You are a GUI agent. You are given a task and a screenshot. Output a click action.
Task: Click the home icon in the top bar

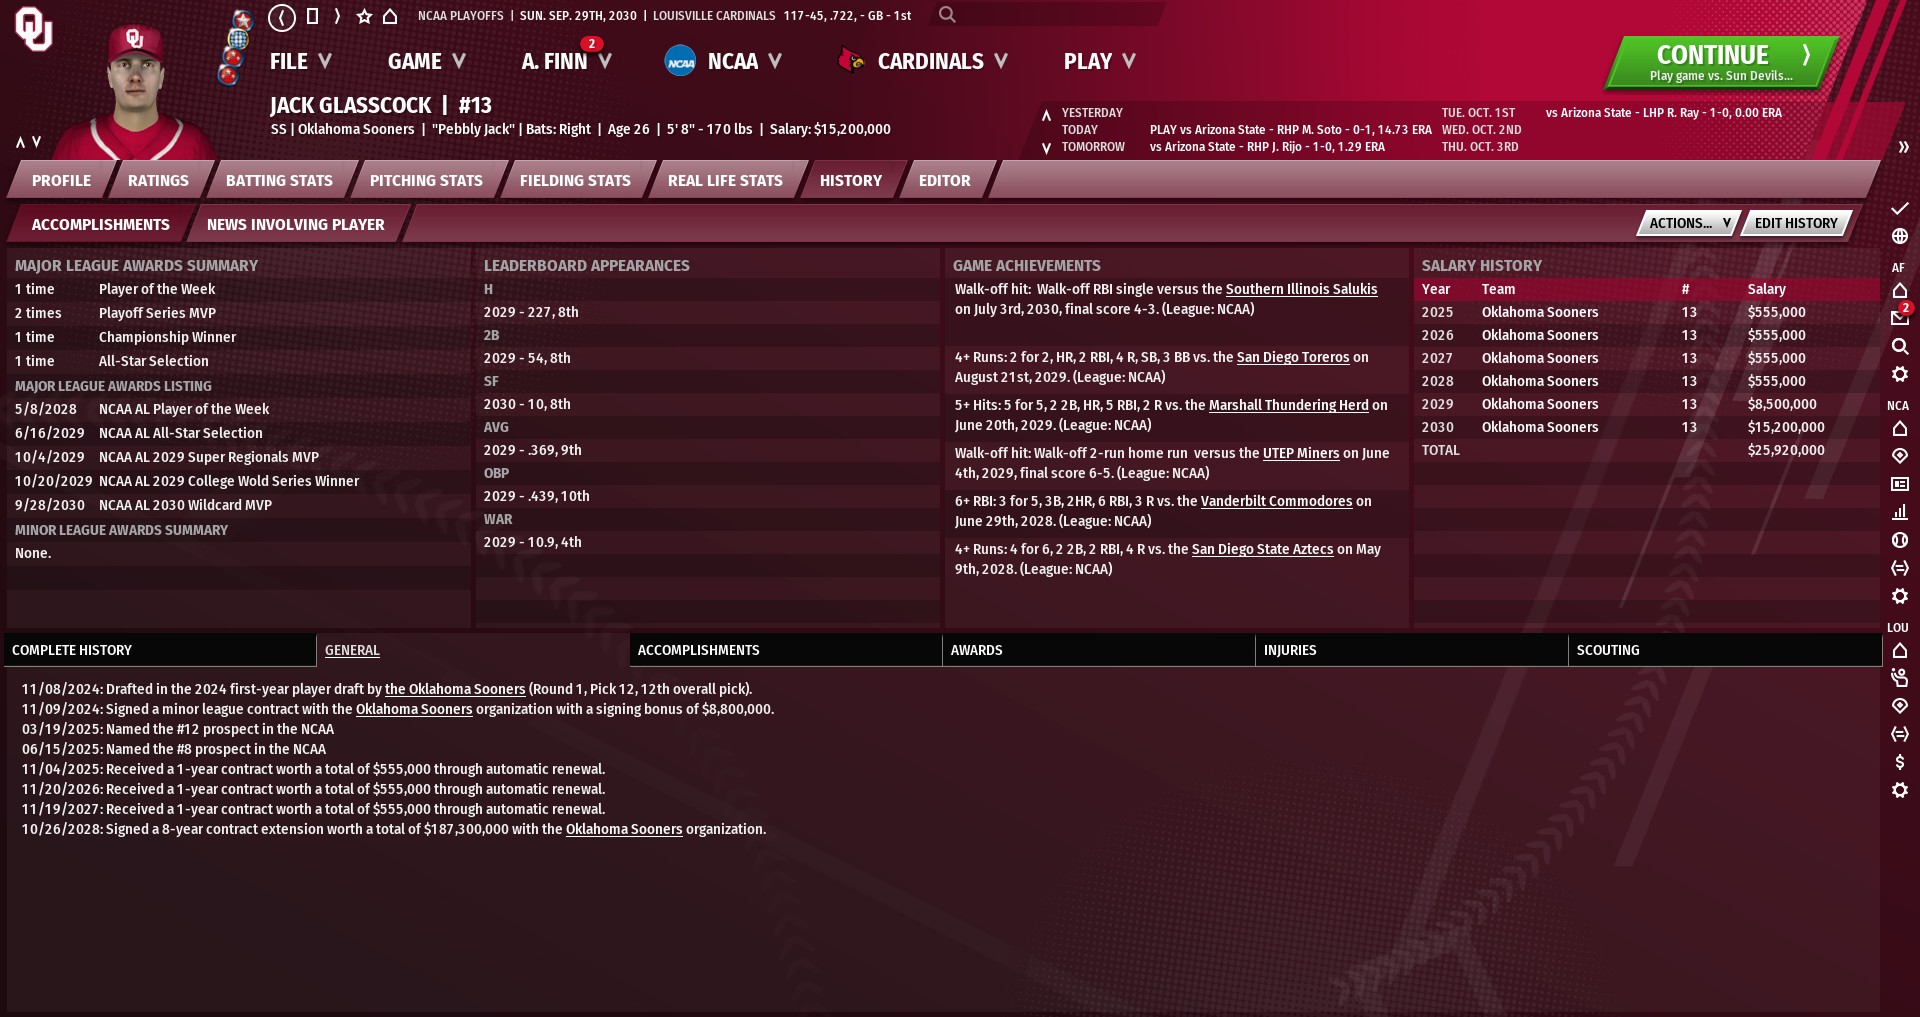390,16
